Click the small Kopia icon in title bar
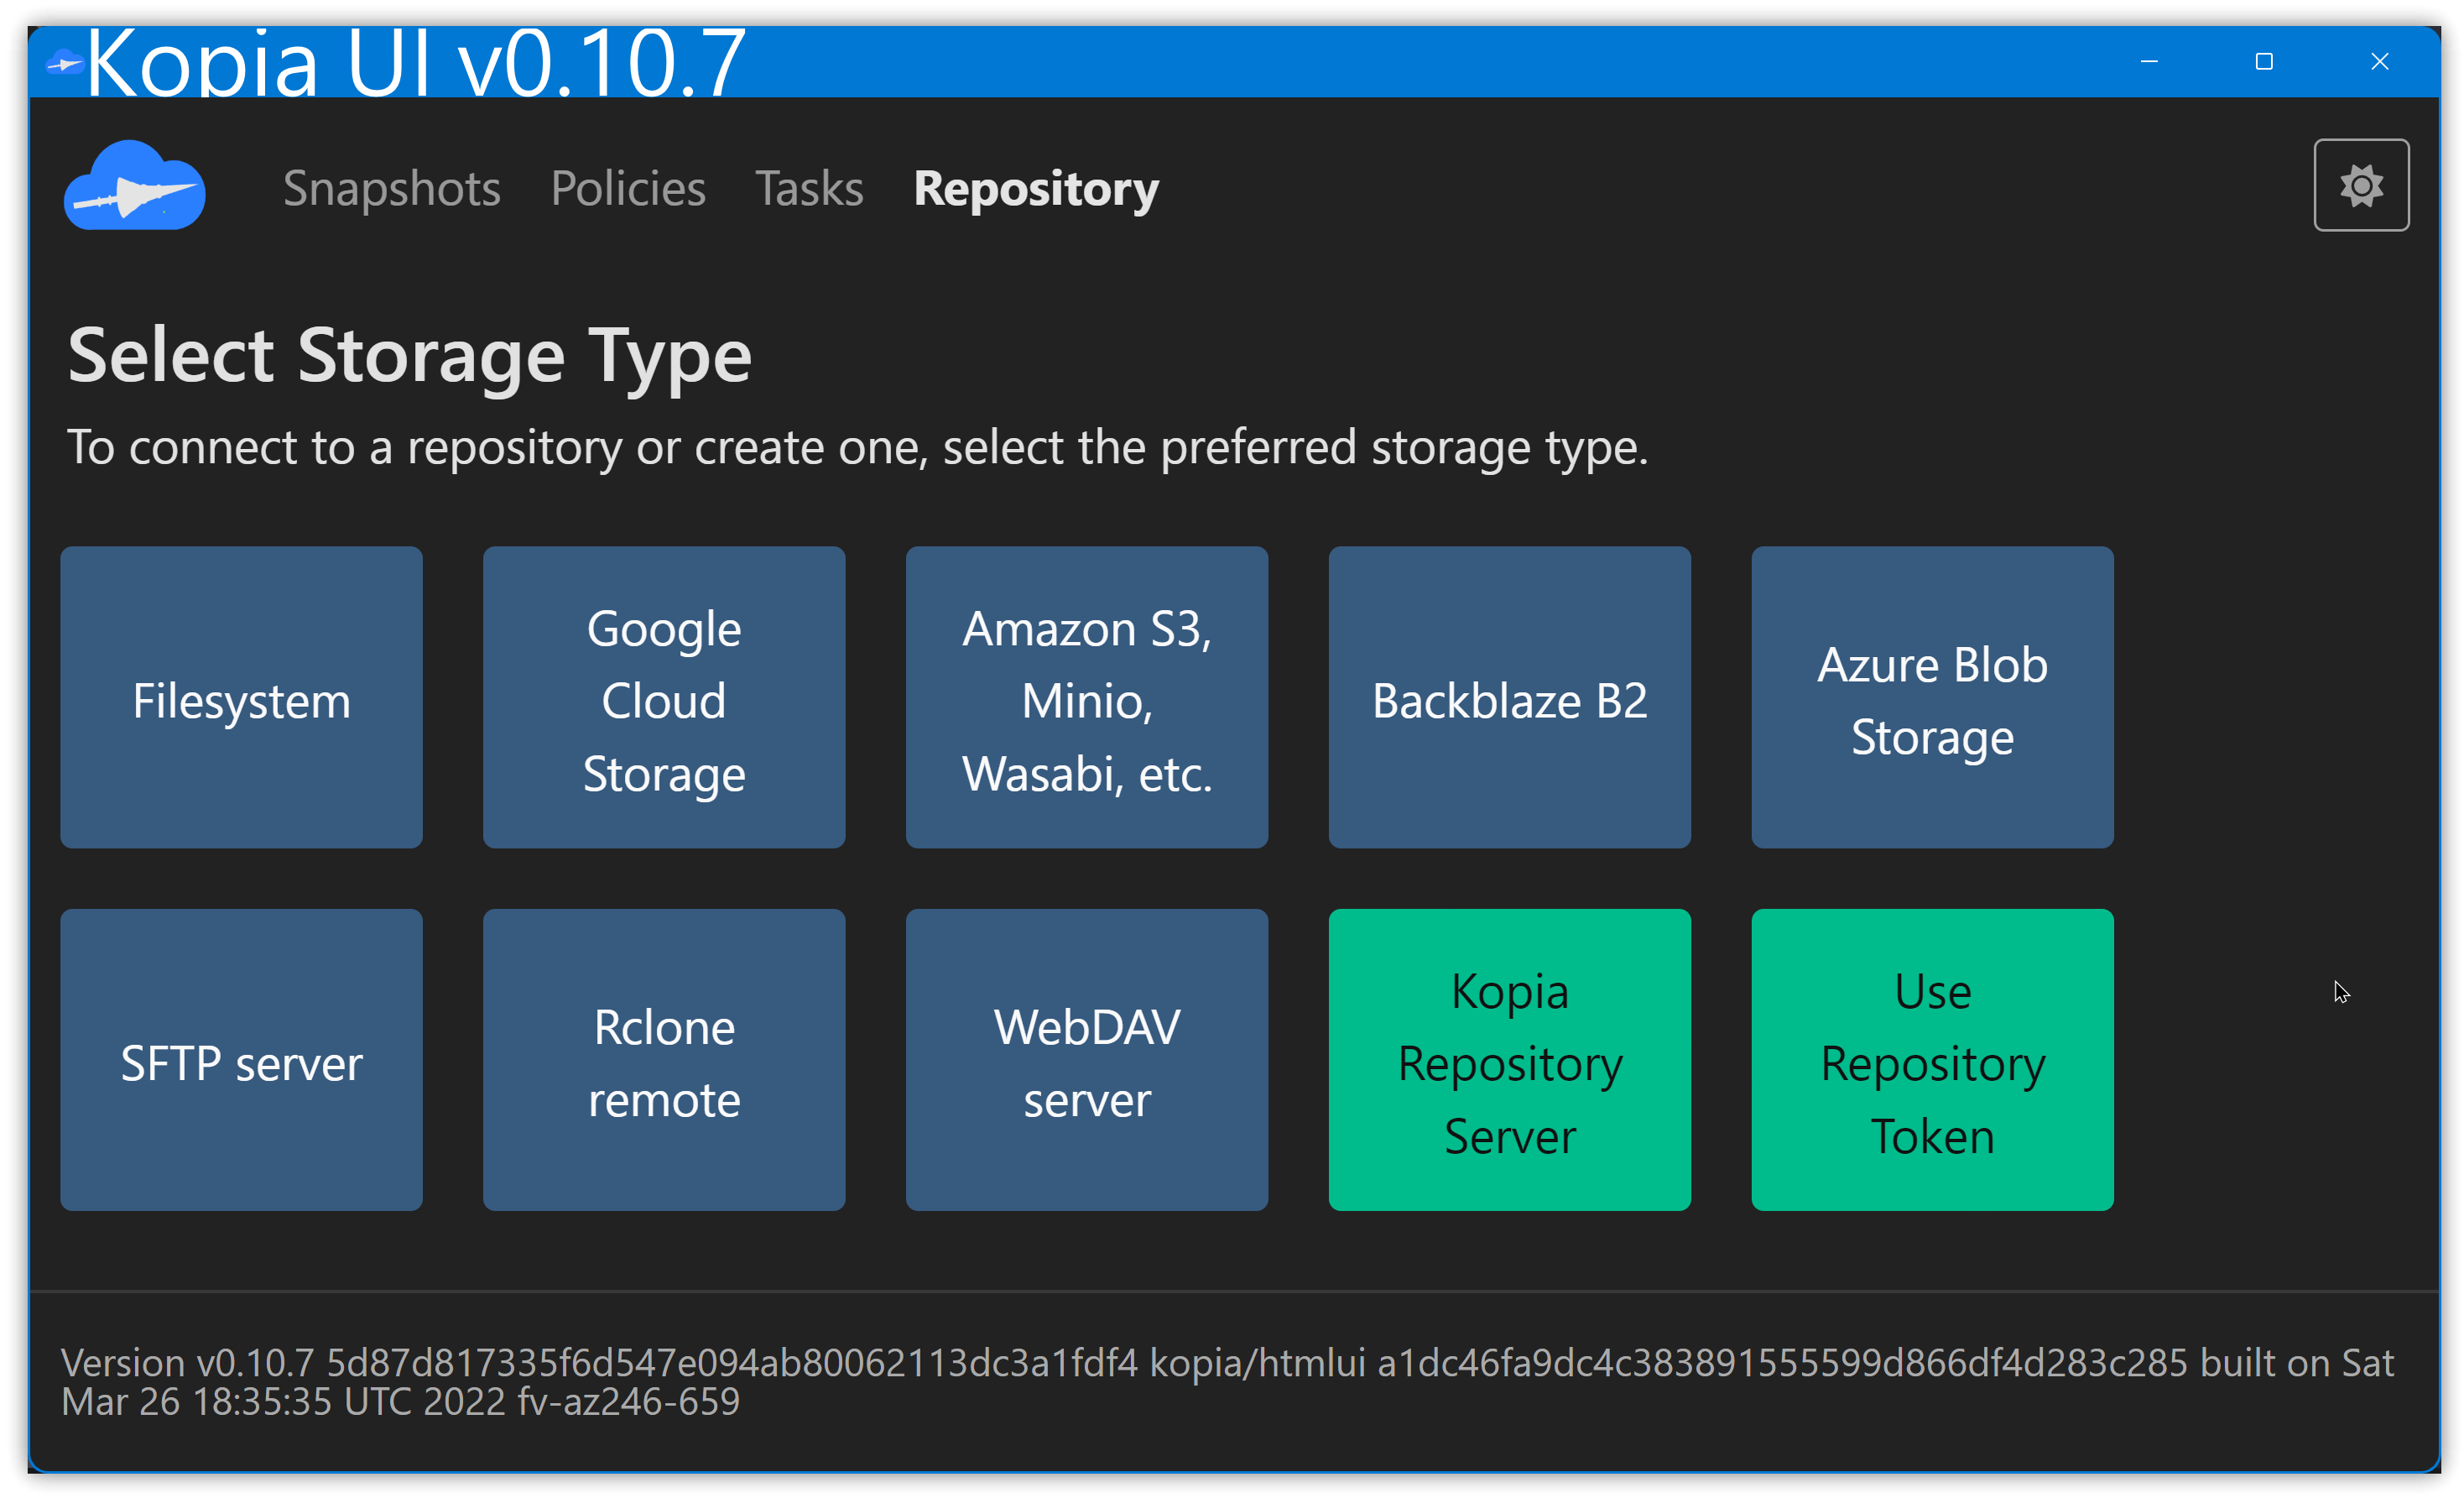 64,64
